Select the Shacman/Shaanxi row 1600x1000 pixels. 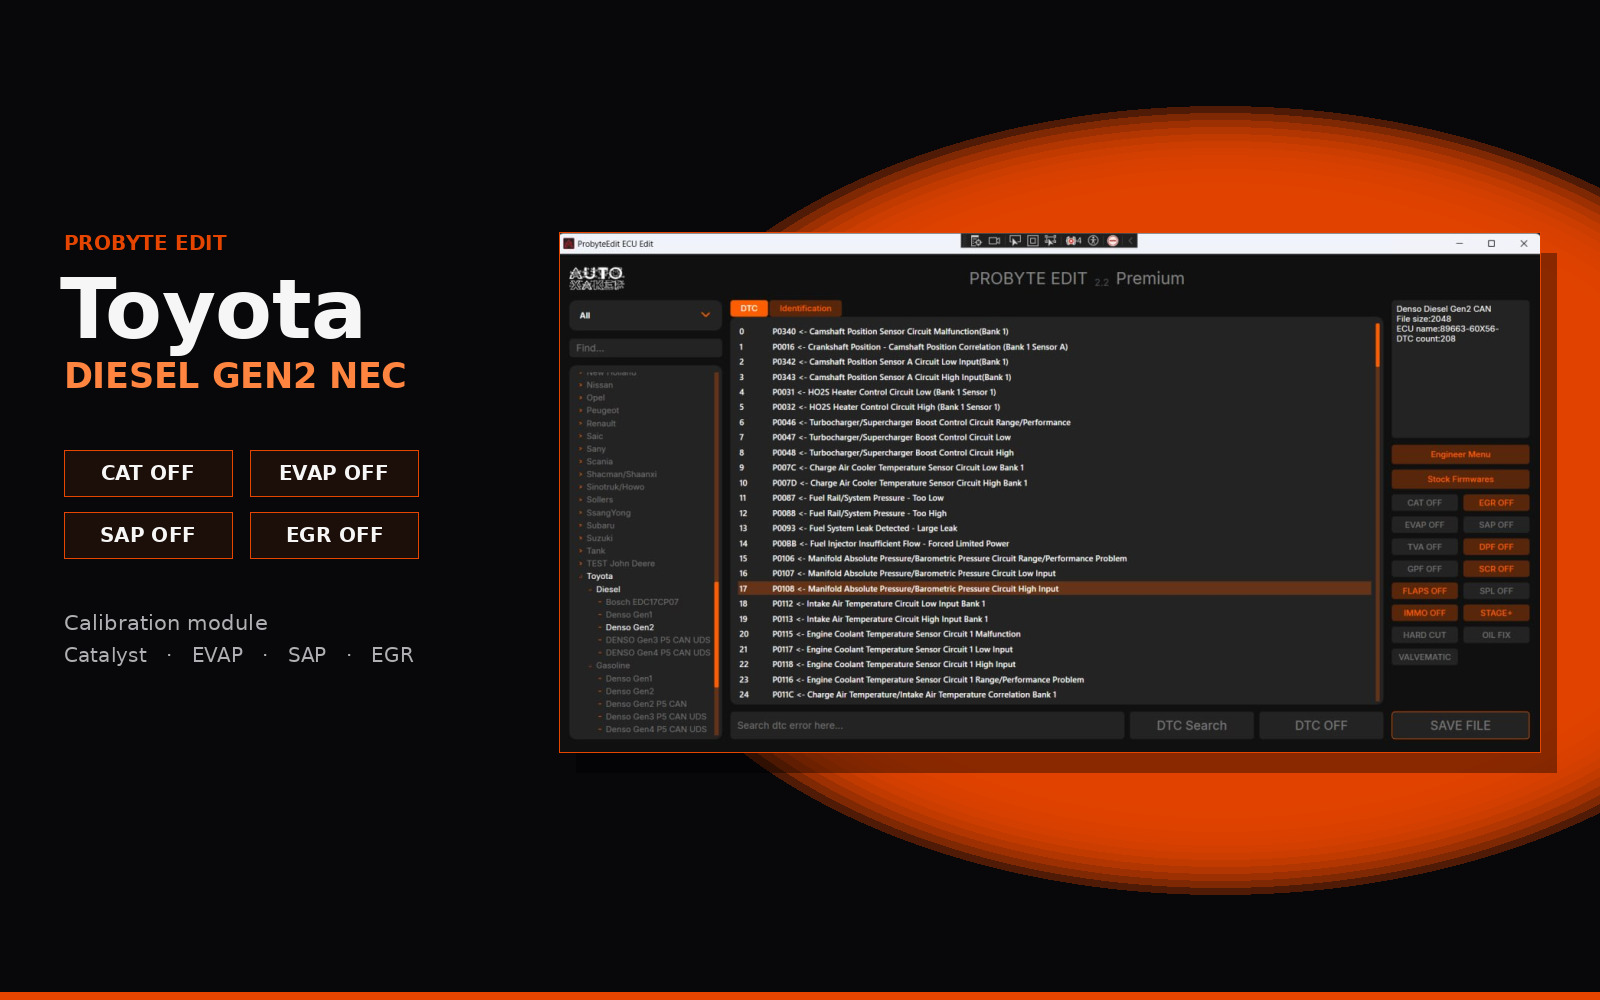pos(622,475)
